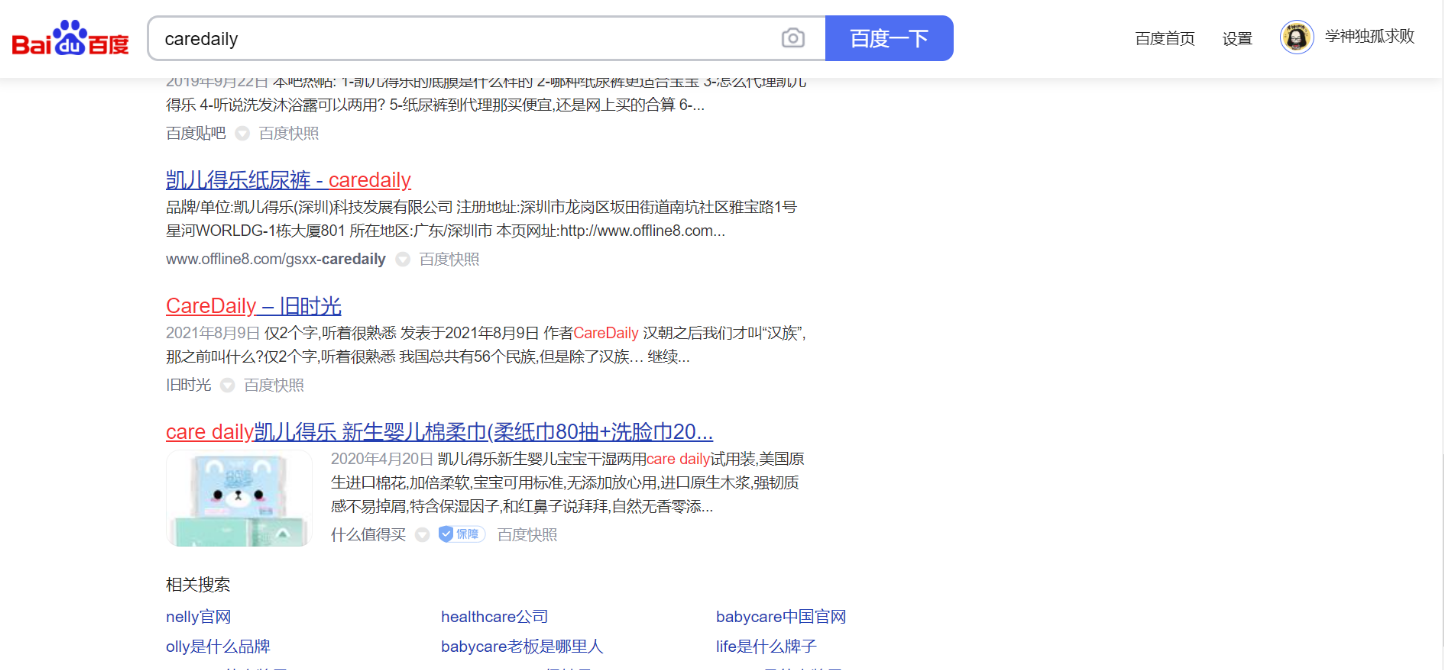
Task: Search related term nelly官网
Action: (198, 617)
